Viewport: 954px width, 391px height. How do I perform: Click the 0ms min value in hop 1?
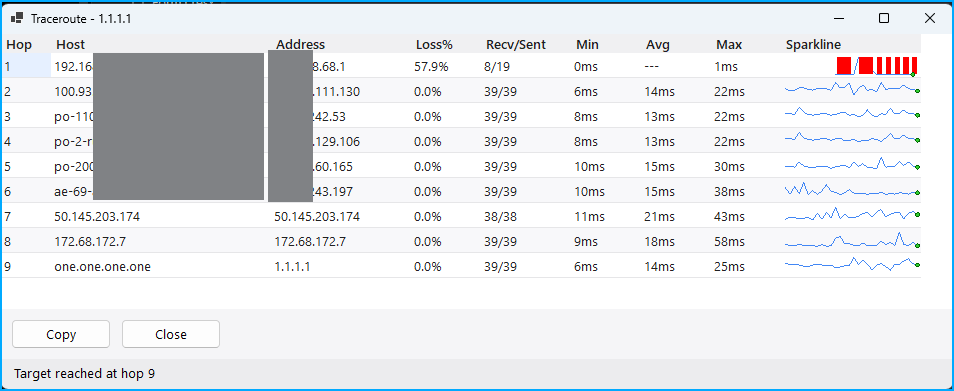pos(586,66)
